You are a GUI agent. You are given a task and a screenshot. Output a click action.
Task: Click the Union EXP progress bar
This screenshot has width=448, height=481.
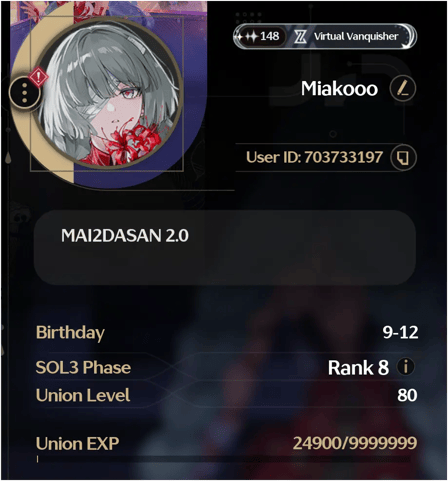(x=224, y=460)
